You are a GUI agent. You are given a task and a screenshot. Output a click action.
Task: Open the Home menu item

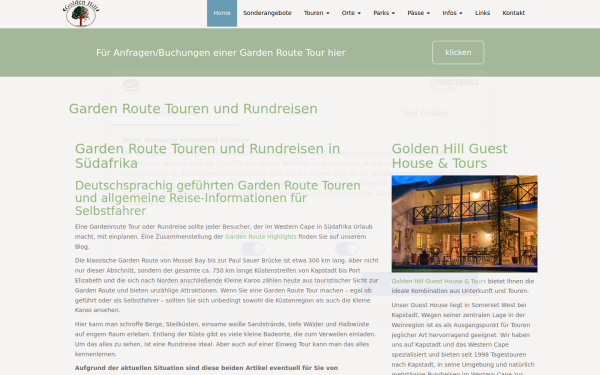tap(222, 13)
